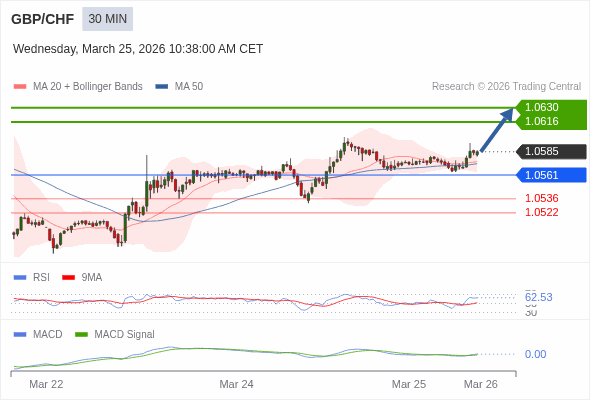Click the 1.0585 current price tag
This screenshot has height=400, width=590.
click(552, 151)
